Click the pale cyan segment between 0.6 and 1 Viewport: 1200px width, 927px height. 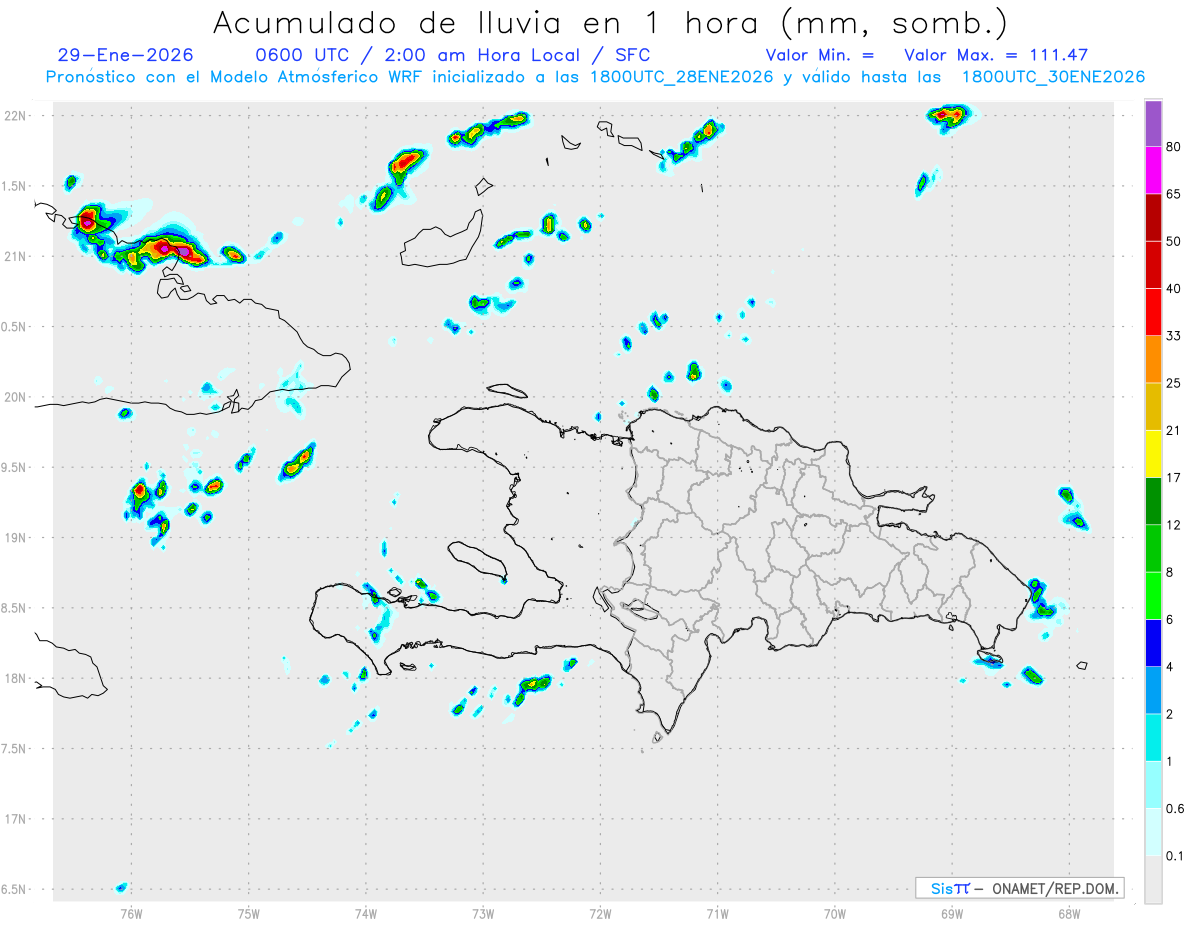pos(1153,784)
